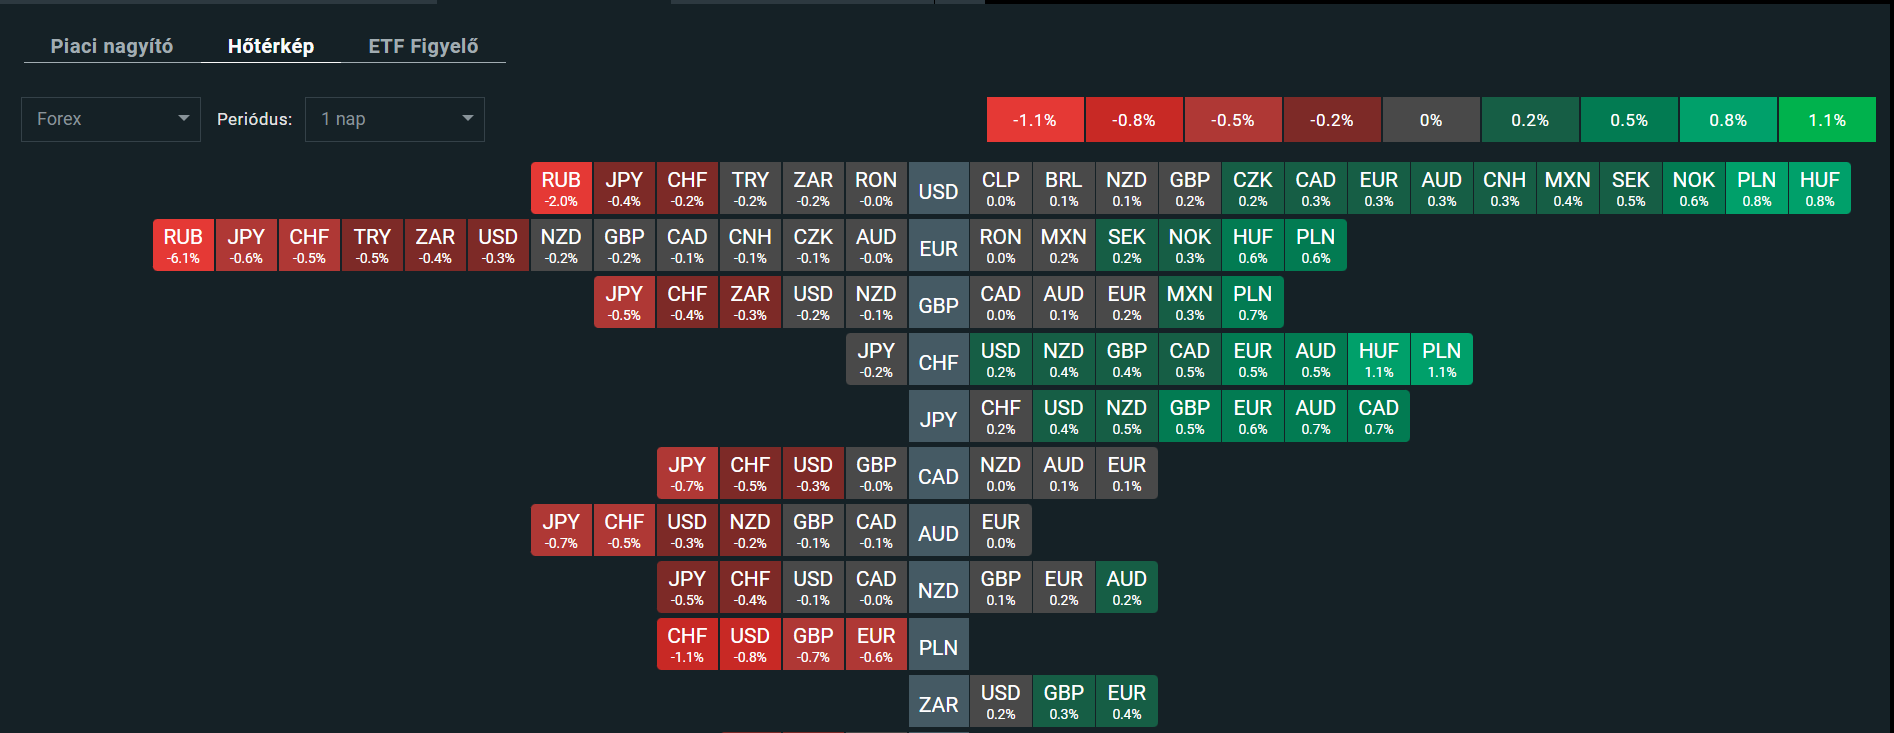Open the HUF 1.1% tile in CHF row
Viewport: 1894px width, 733px height.
tap(1379, 359)
